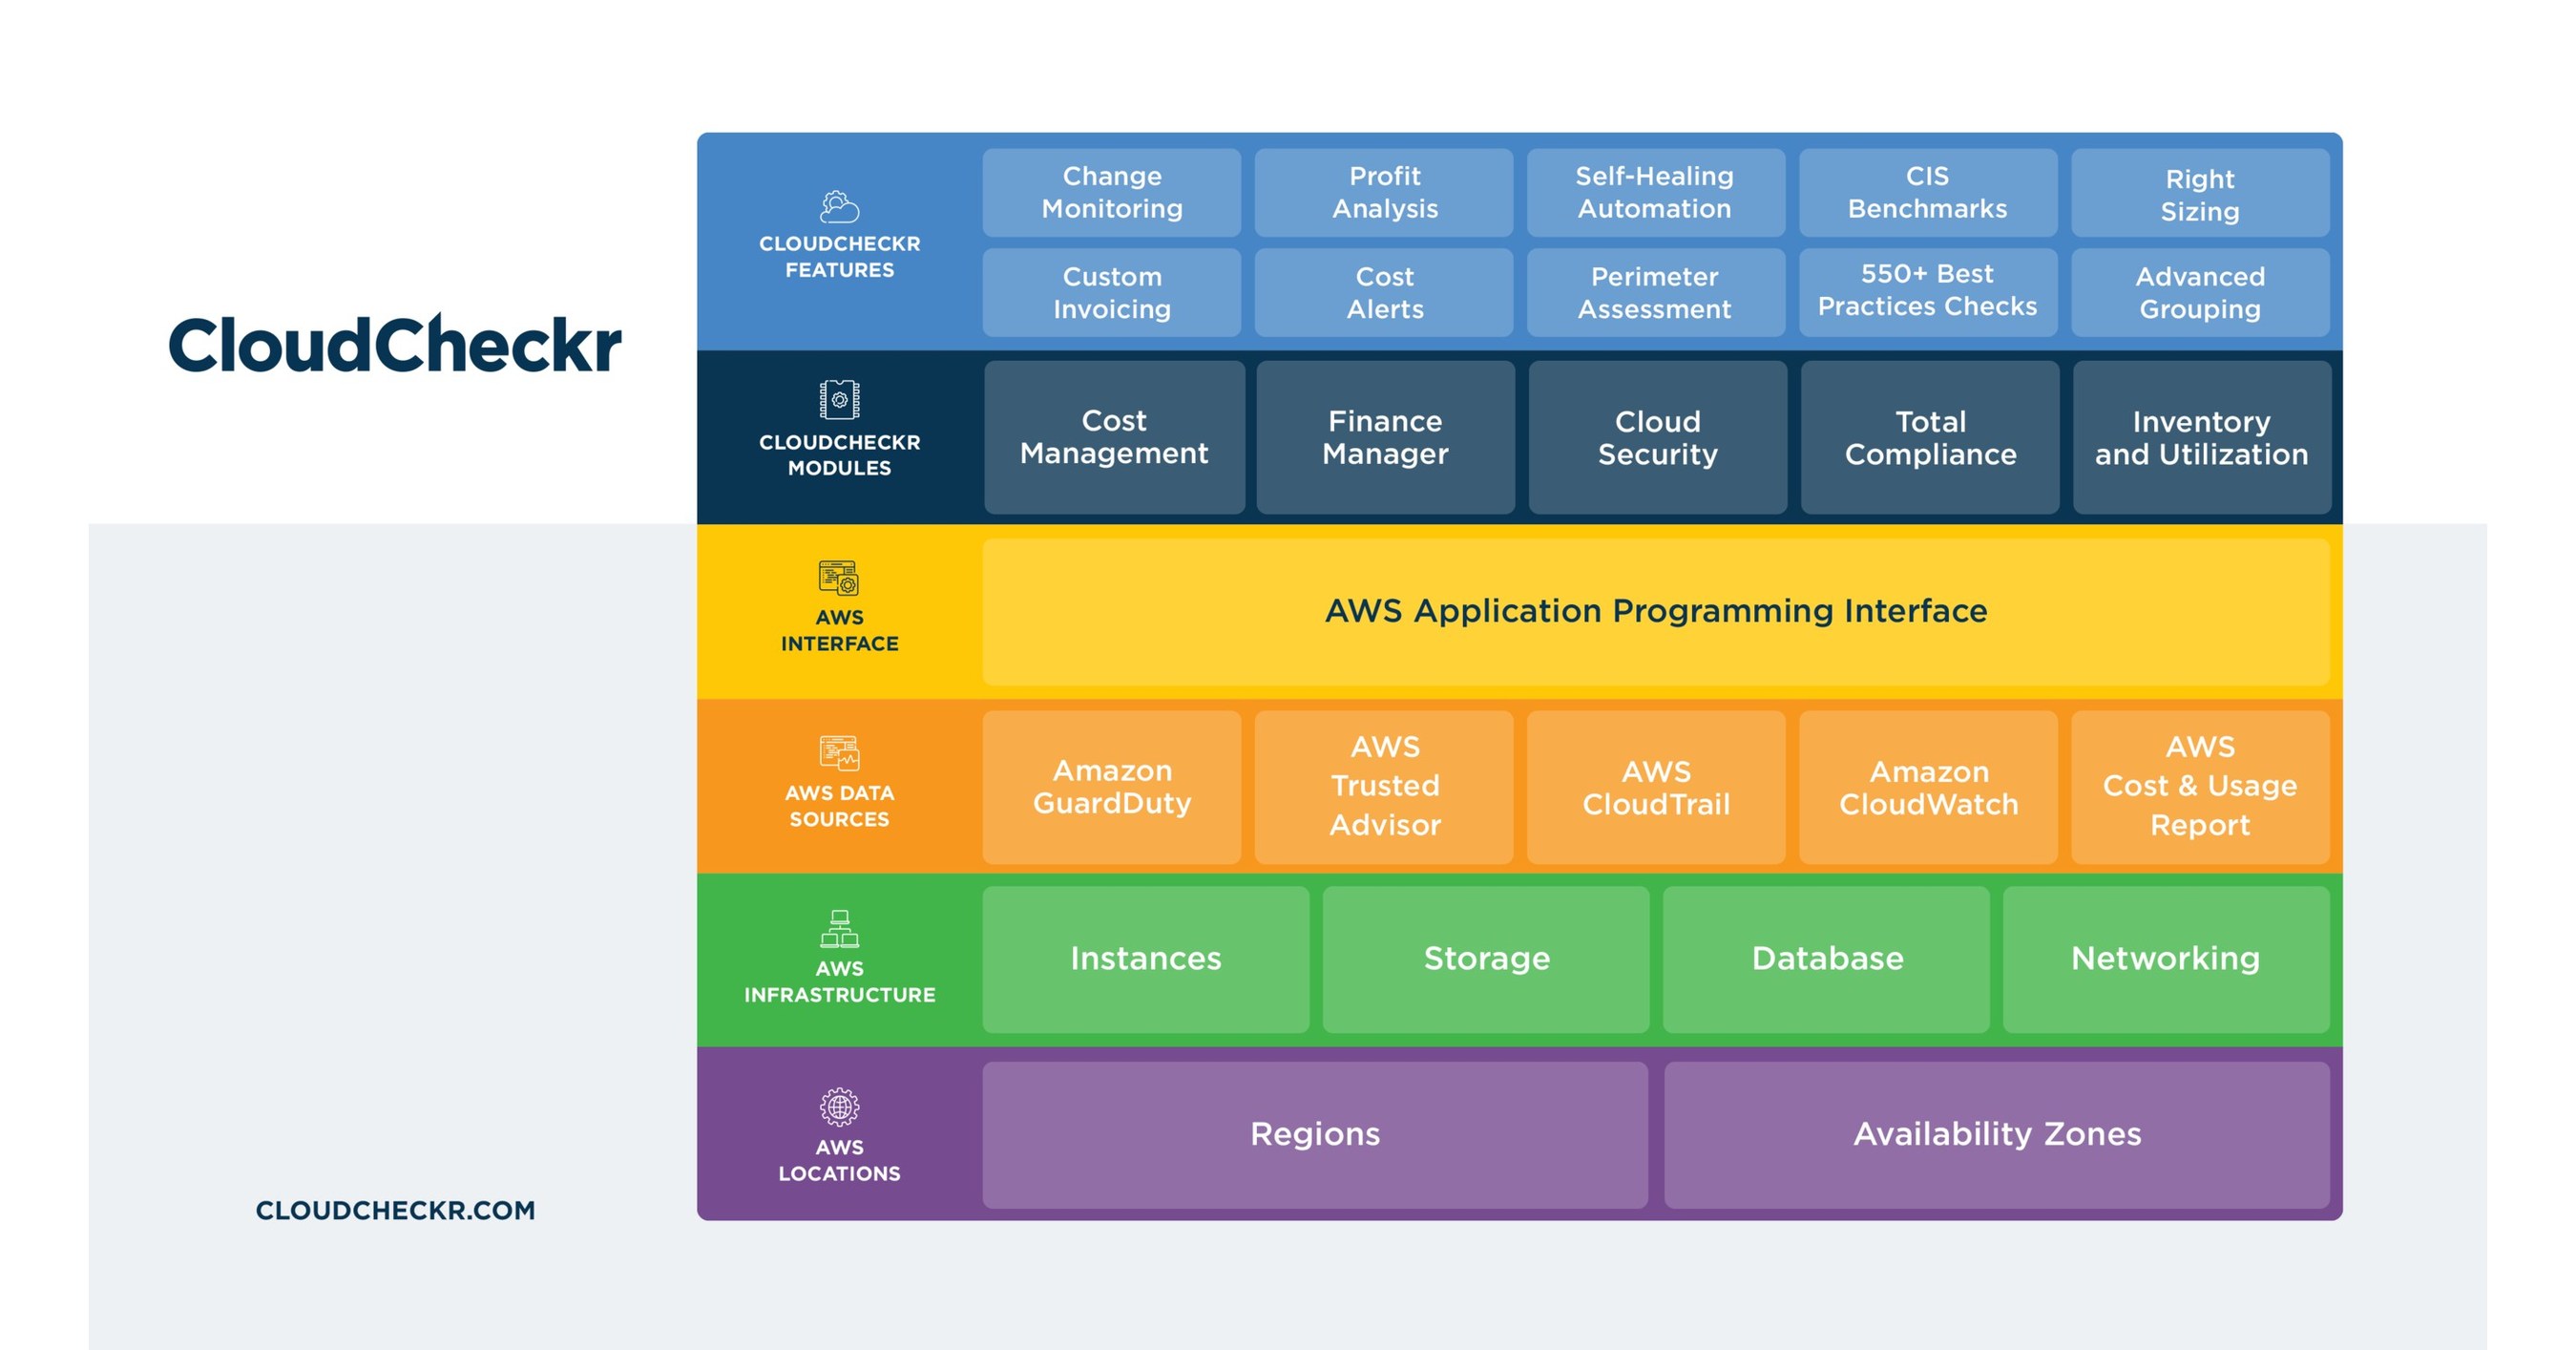Screen dimensions: 2576x1350
Task: Click the CLOUDCHECKR MODULES label
Action: (x=839, y=455)
